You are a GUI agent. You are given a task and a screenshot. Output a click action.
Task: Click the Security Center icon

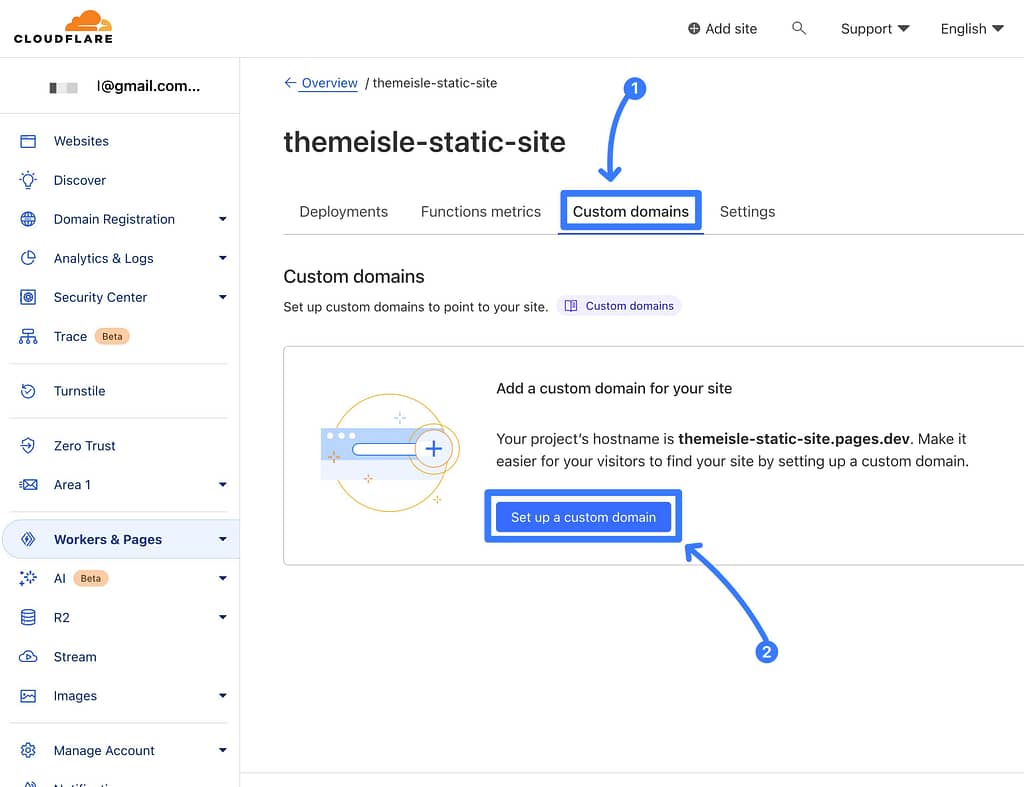(28, 298)
